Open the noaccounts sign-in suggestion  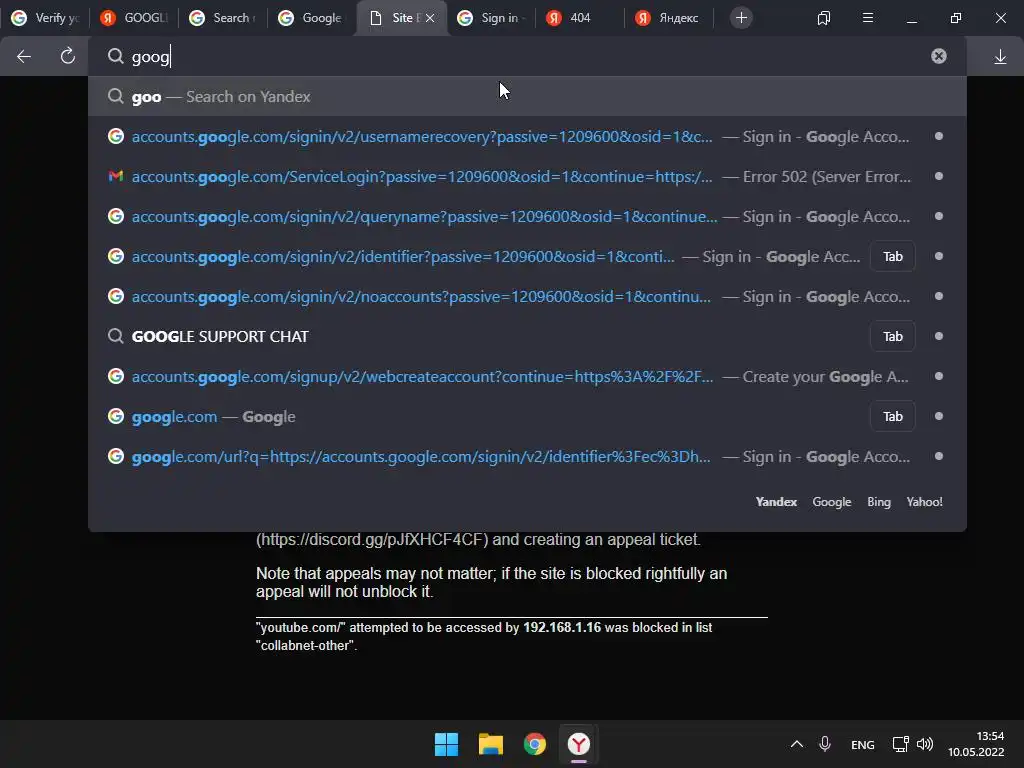tap(527, 296)
